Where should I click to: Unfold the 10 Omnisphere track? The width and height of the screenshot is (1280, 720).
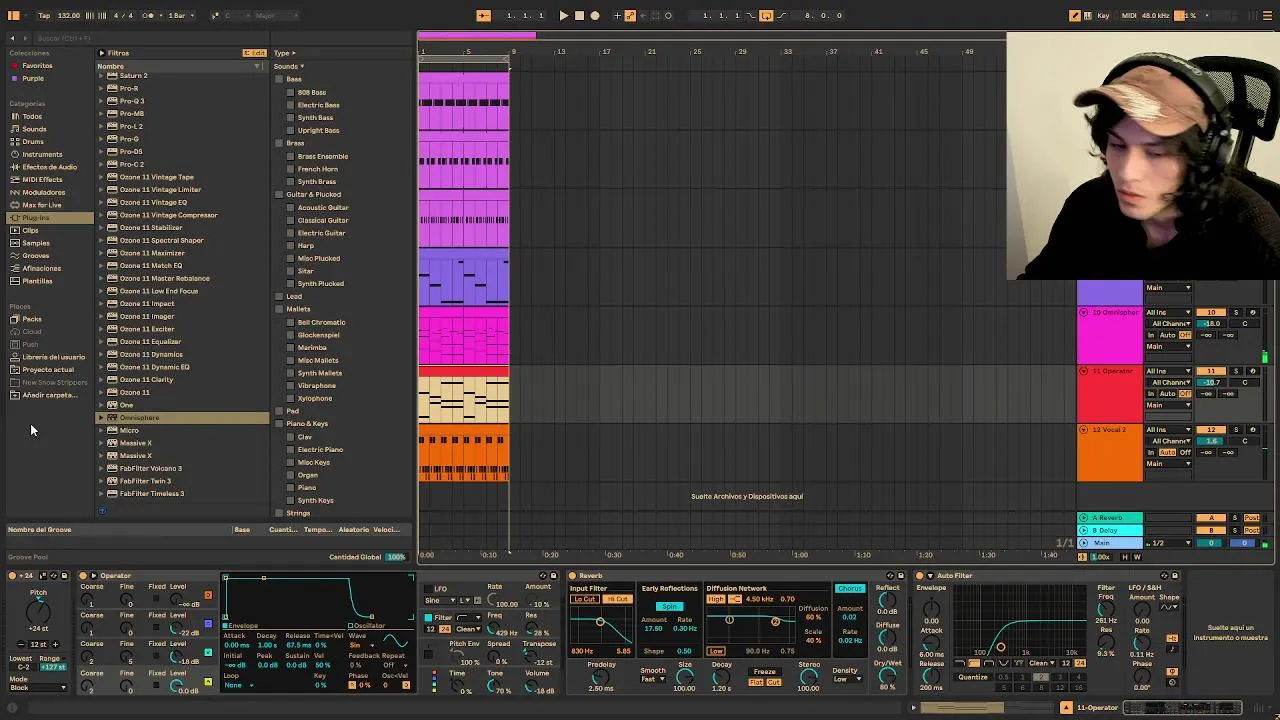(x=1083, y=313)
